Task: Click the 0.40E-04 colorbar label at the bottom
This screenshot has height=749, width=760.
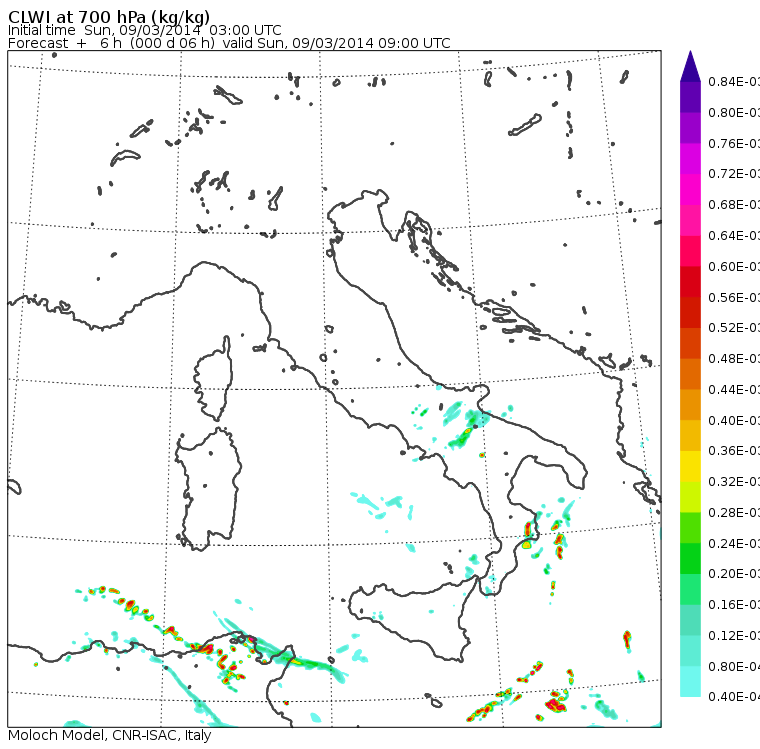Action: (734, 697)
